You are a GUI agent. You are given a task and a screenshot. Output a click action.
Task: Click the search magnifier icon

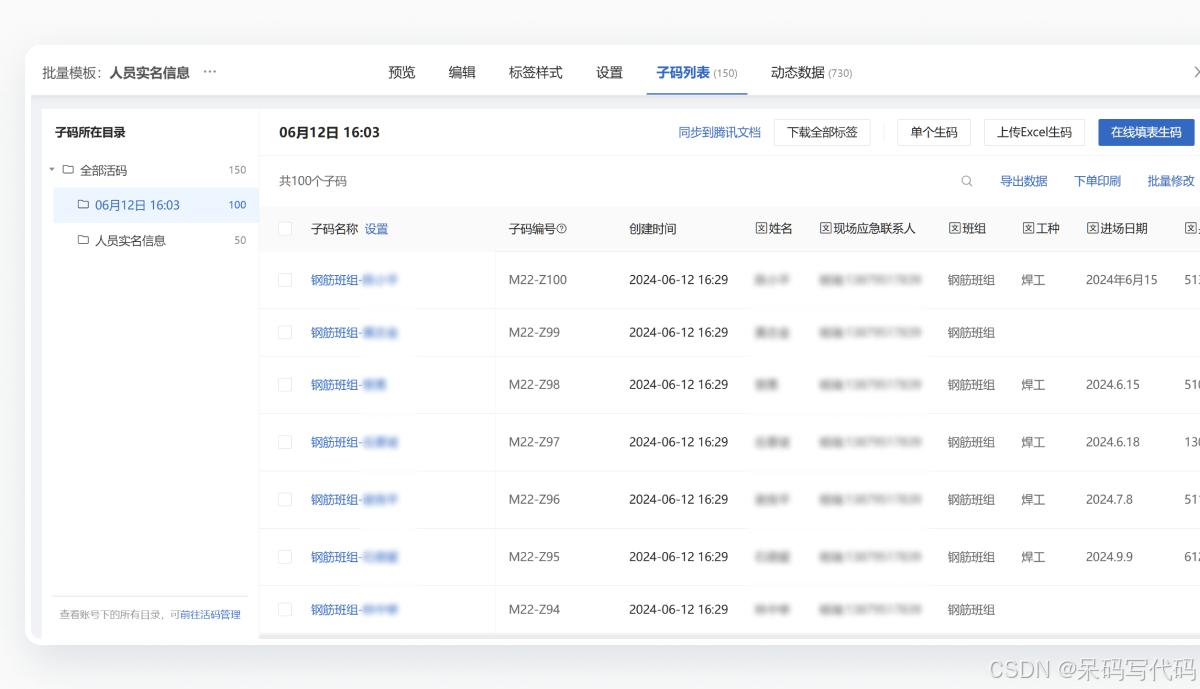[x=967, y=181]
